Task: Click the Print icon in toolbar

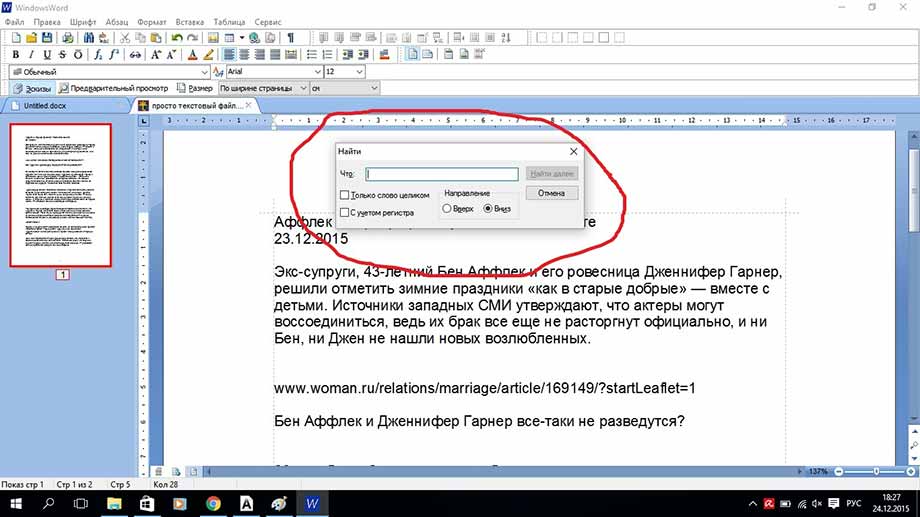Action: (x=68, y=38)
